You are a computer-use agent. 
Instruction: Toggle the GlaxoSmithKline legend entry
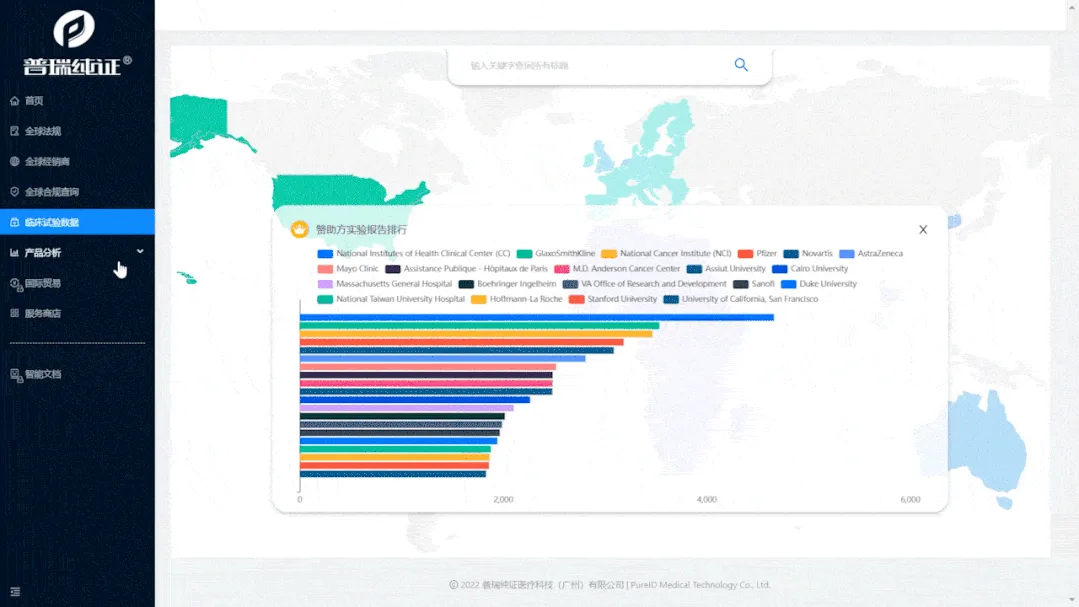click(556, 253)
